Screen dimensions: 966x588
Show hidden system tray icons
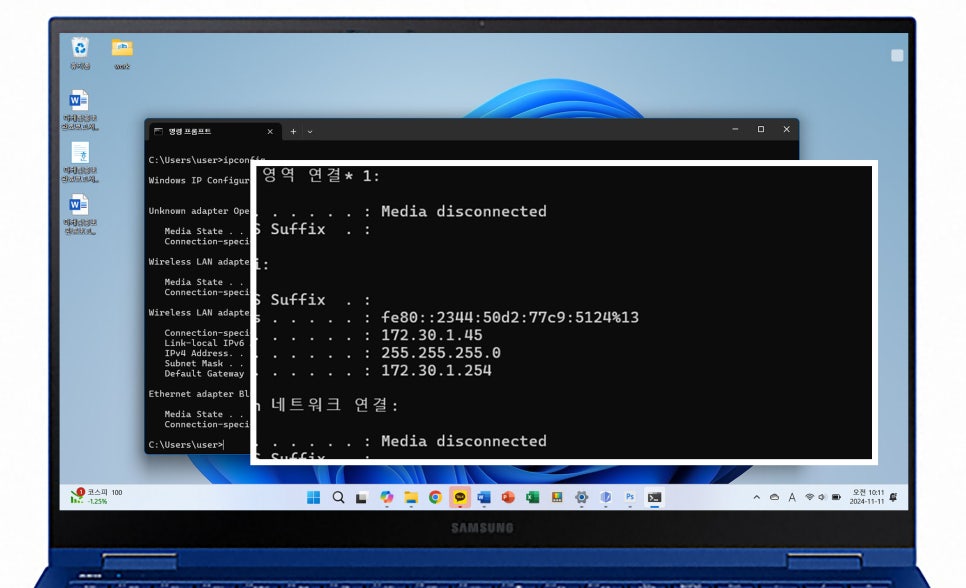tap(757, 497)
